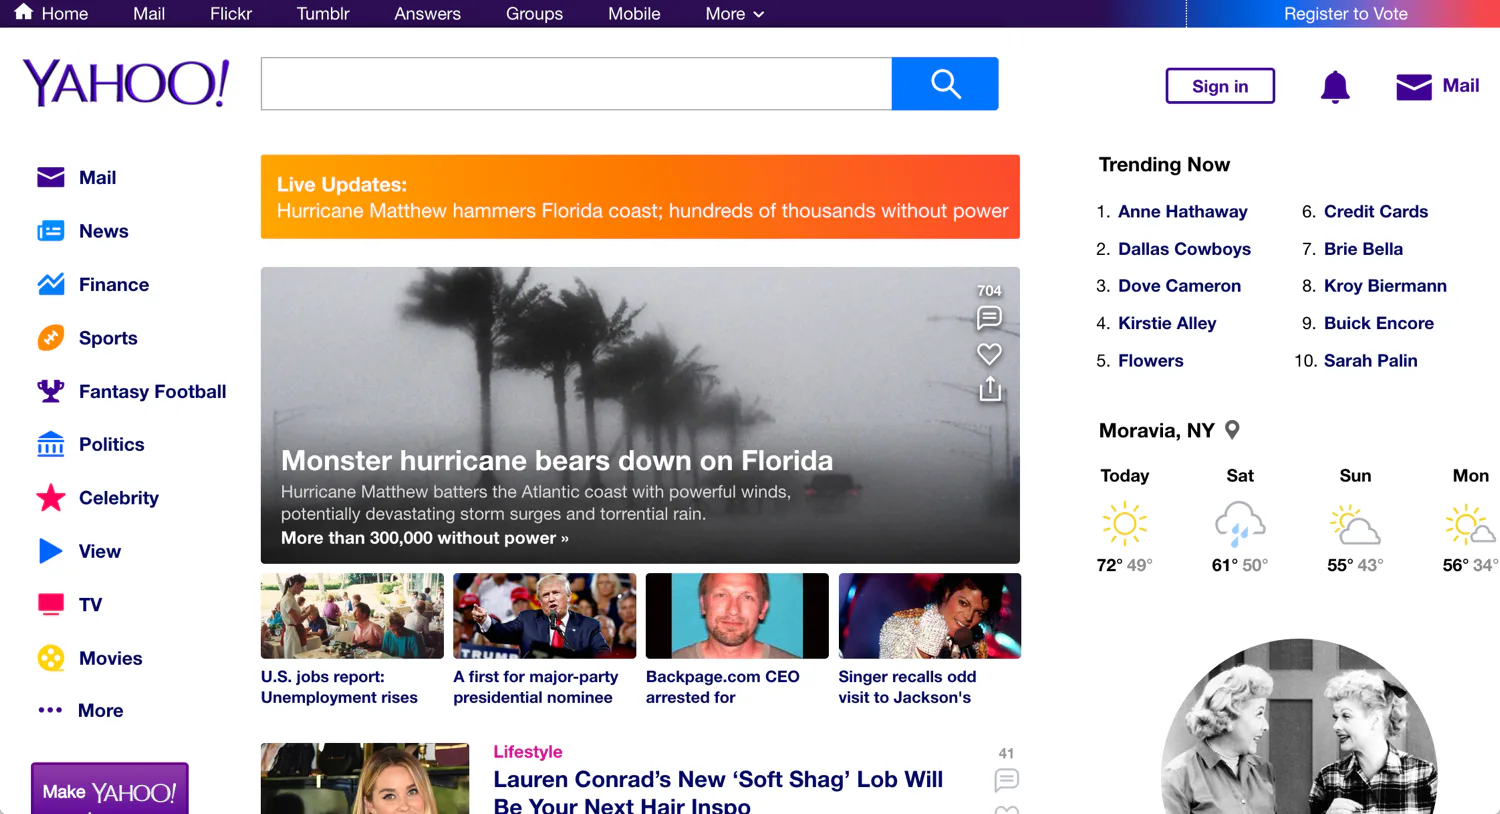Click inside the search input field
Viewport: 1500px width, 814px height.
click(576, 84)
